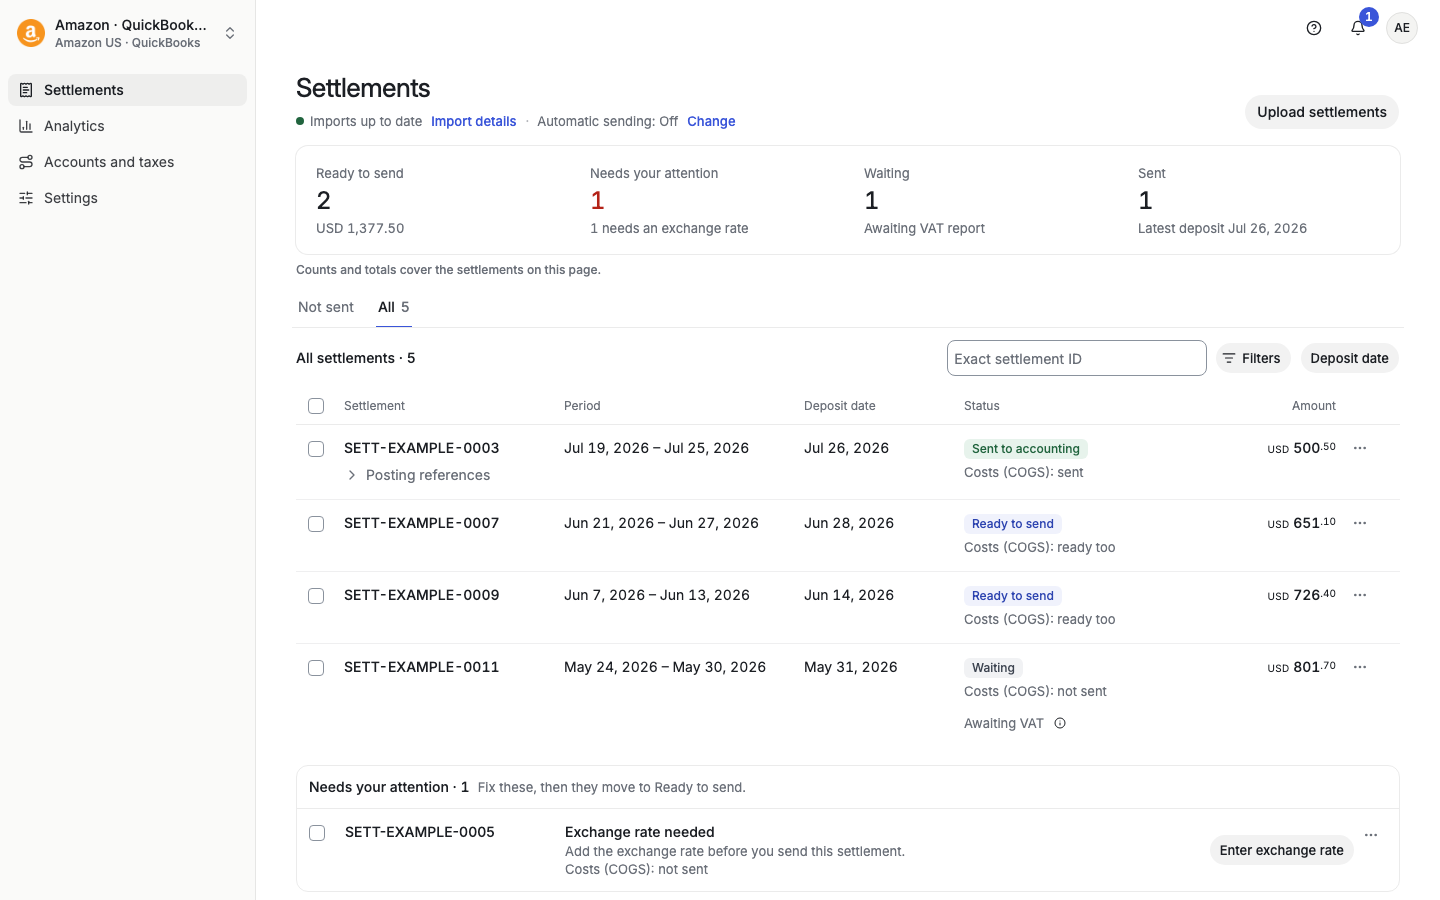The height and width of the screenshot is (900, 1440).
Task: Check the SETT-EXAMPLE-0007 checkbox
Action: click(316, 524)
